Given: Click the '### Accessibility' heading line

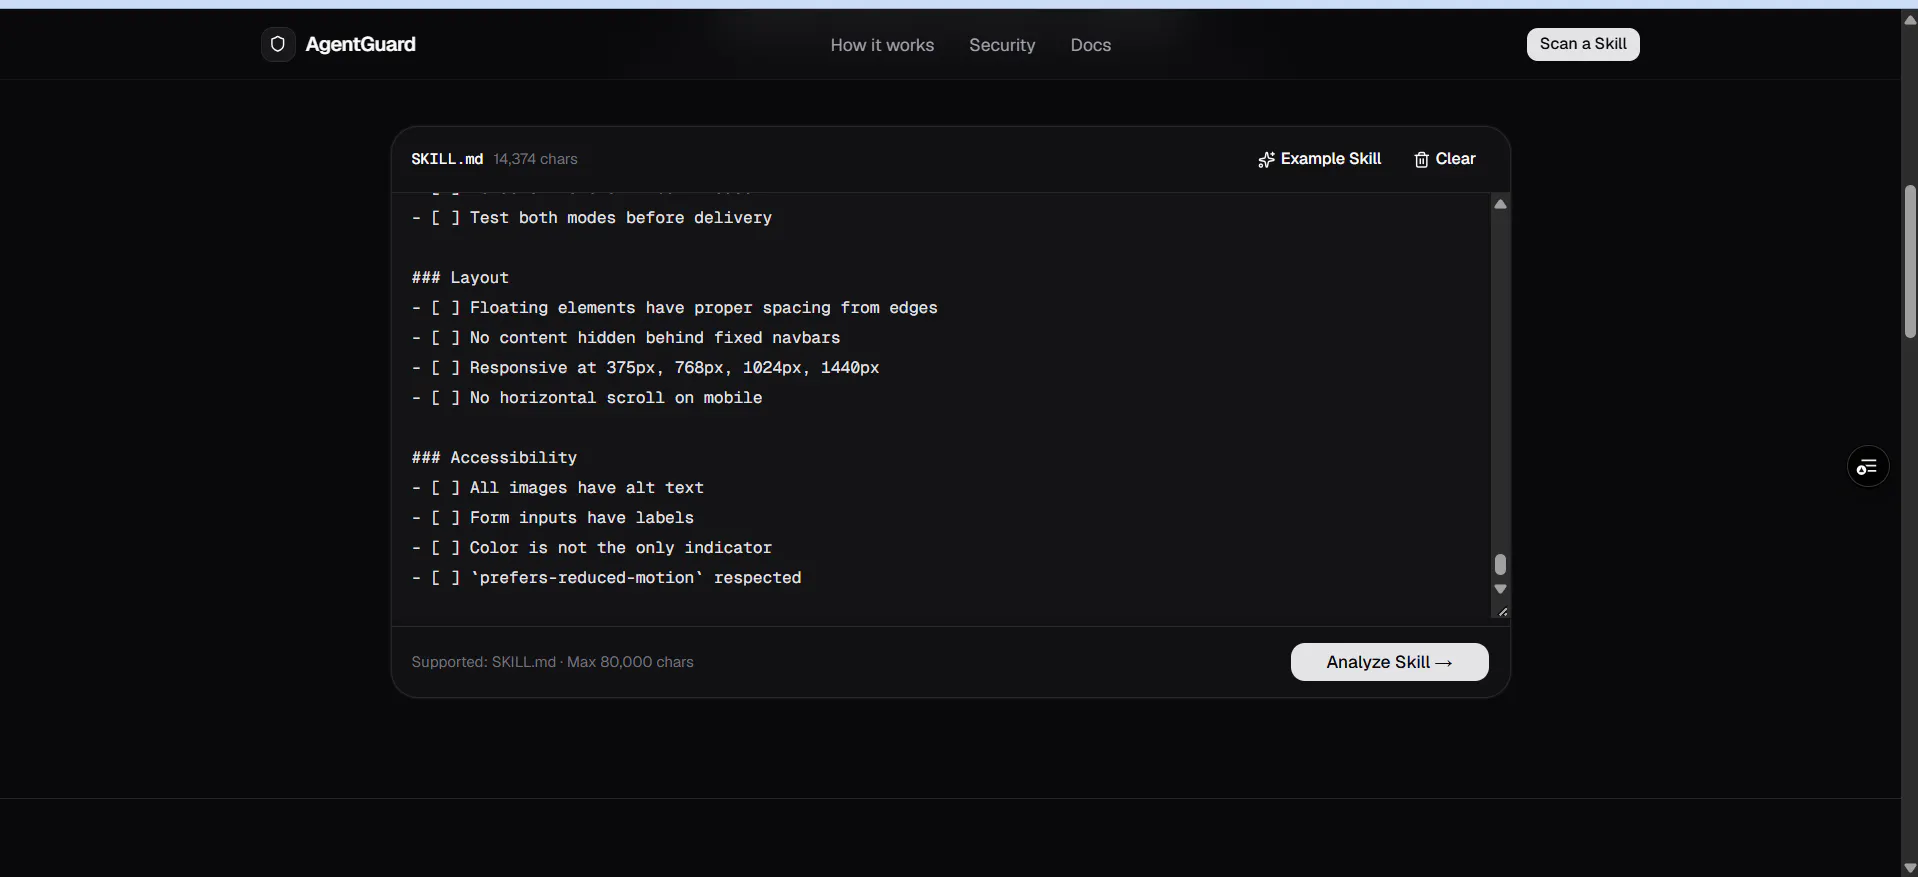Looking at the screenshot, I should (494, 458).
